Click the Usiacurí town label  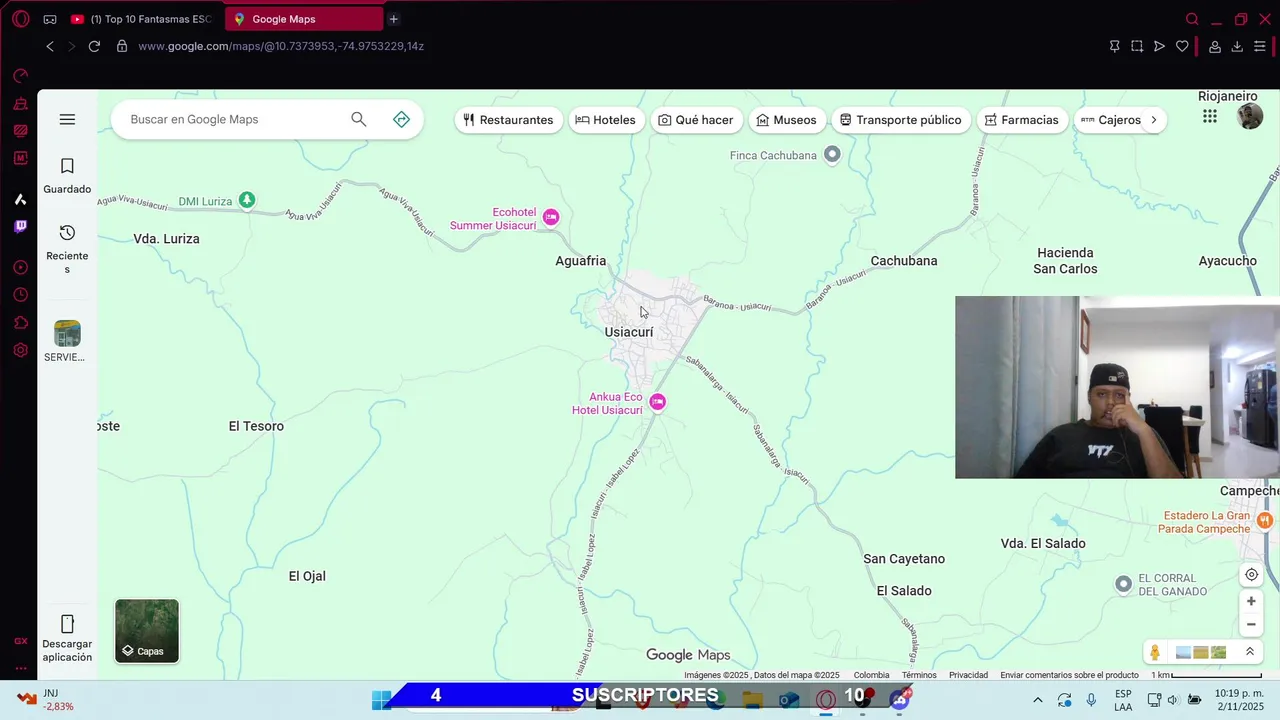tap(629, 332)
